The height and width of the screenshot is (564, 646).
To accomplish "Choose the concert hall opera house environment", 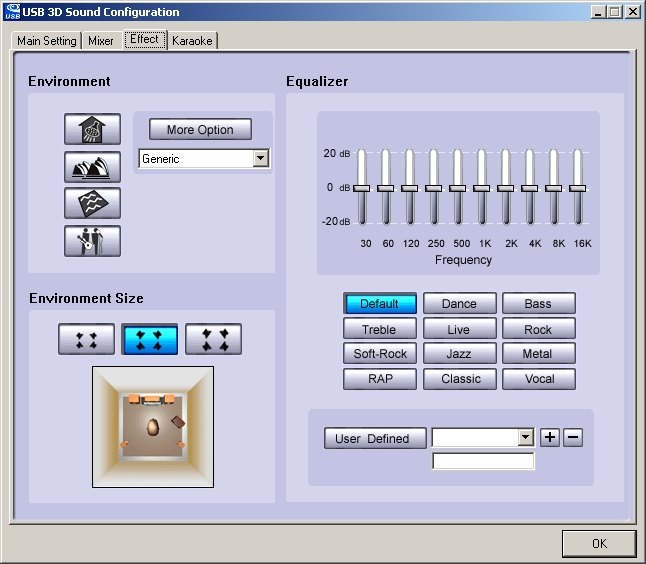I will pyautogui.click(x=92, y=166).
